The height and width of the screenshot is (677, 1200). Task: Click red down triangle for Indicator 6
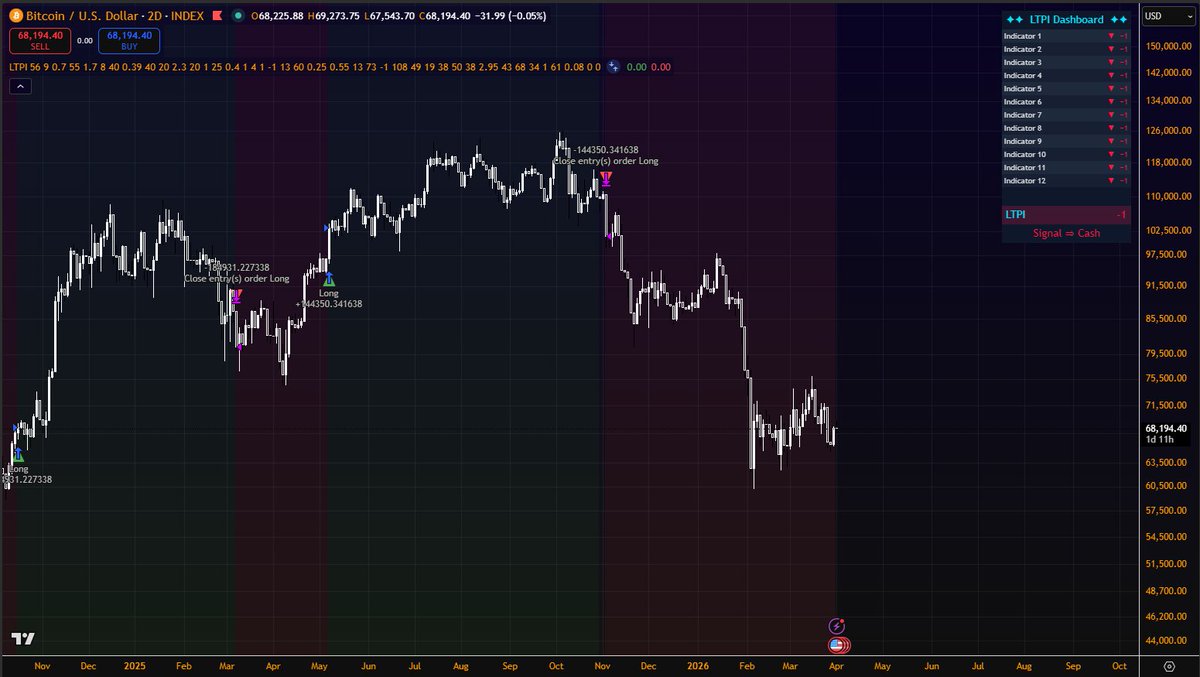tap(1110, 102)
